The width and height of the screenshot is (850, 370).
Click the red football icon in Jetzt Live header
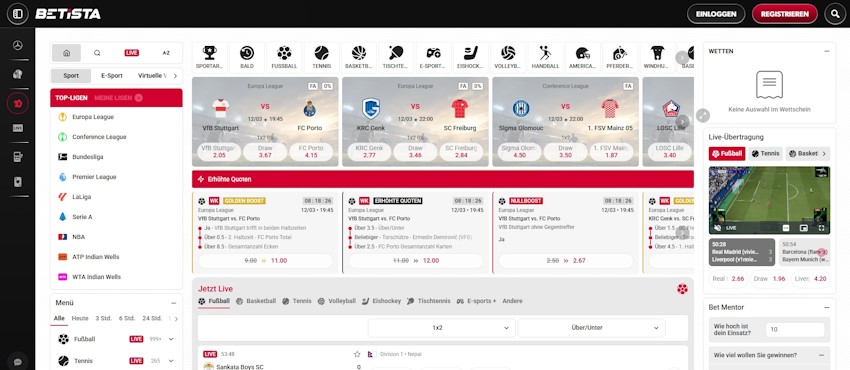(x=682, y=289)
